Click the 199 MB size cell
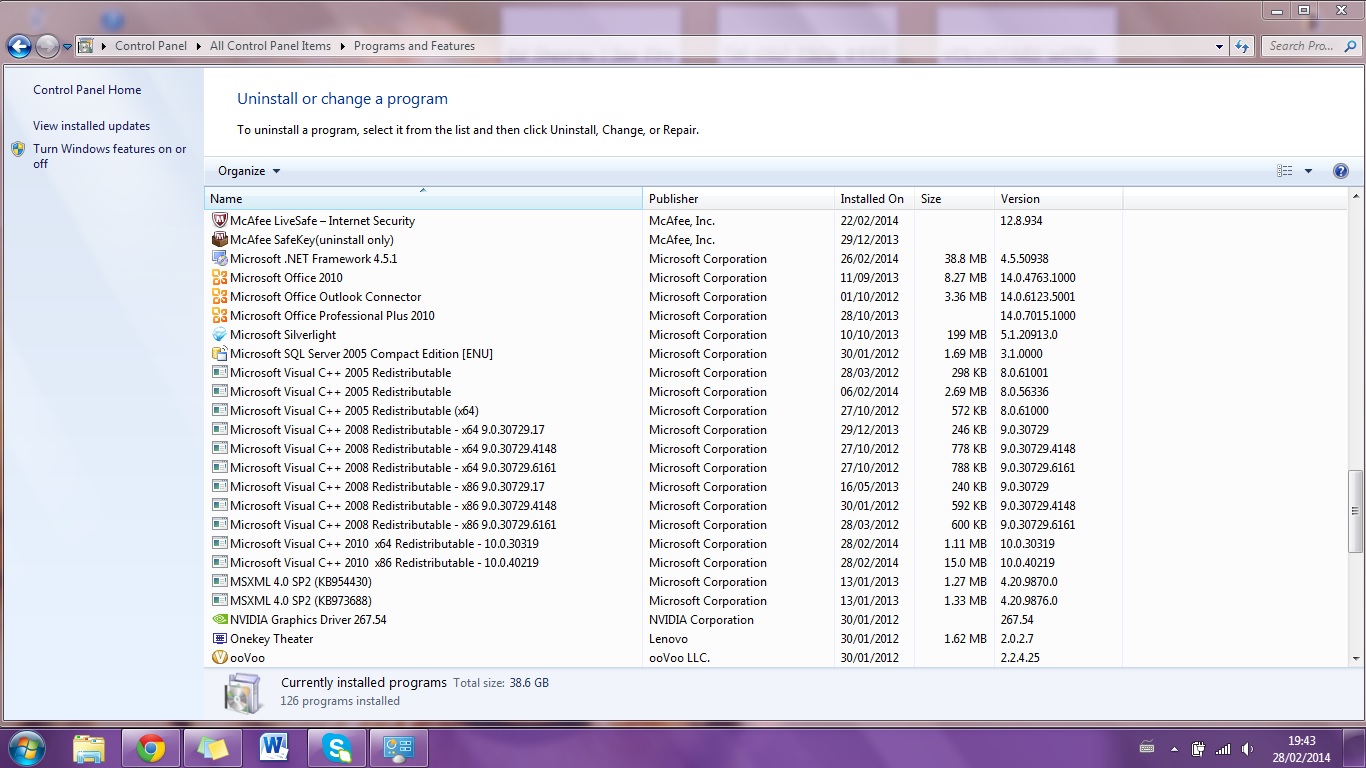This screenshot has width=1366, height=768. pos(966,335)
